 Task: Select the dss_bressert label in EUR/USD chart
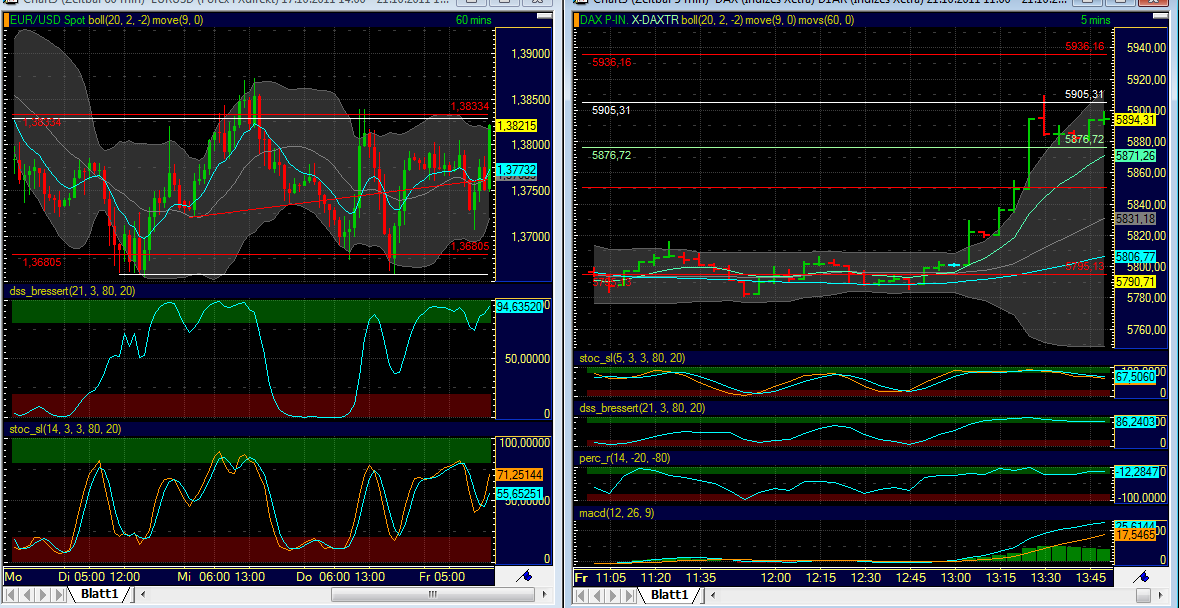[72, 291]
